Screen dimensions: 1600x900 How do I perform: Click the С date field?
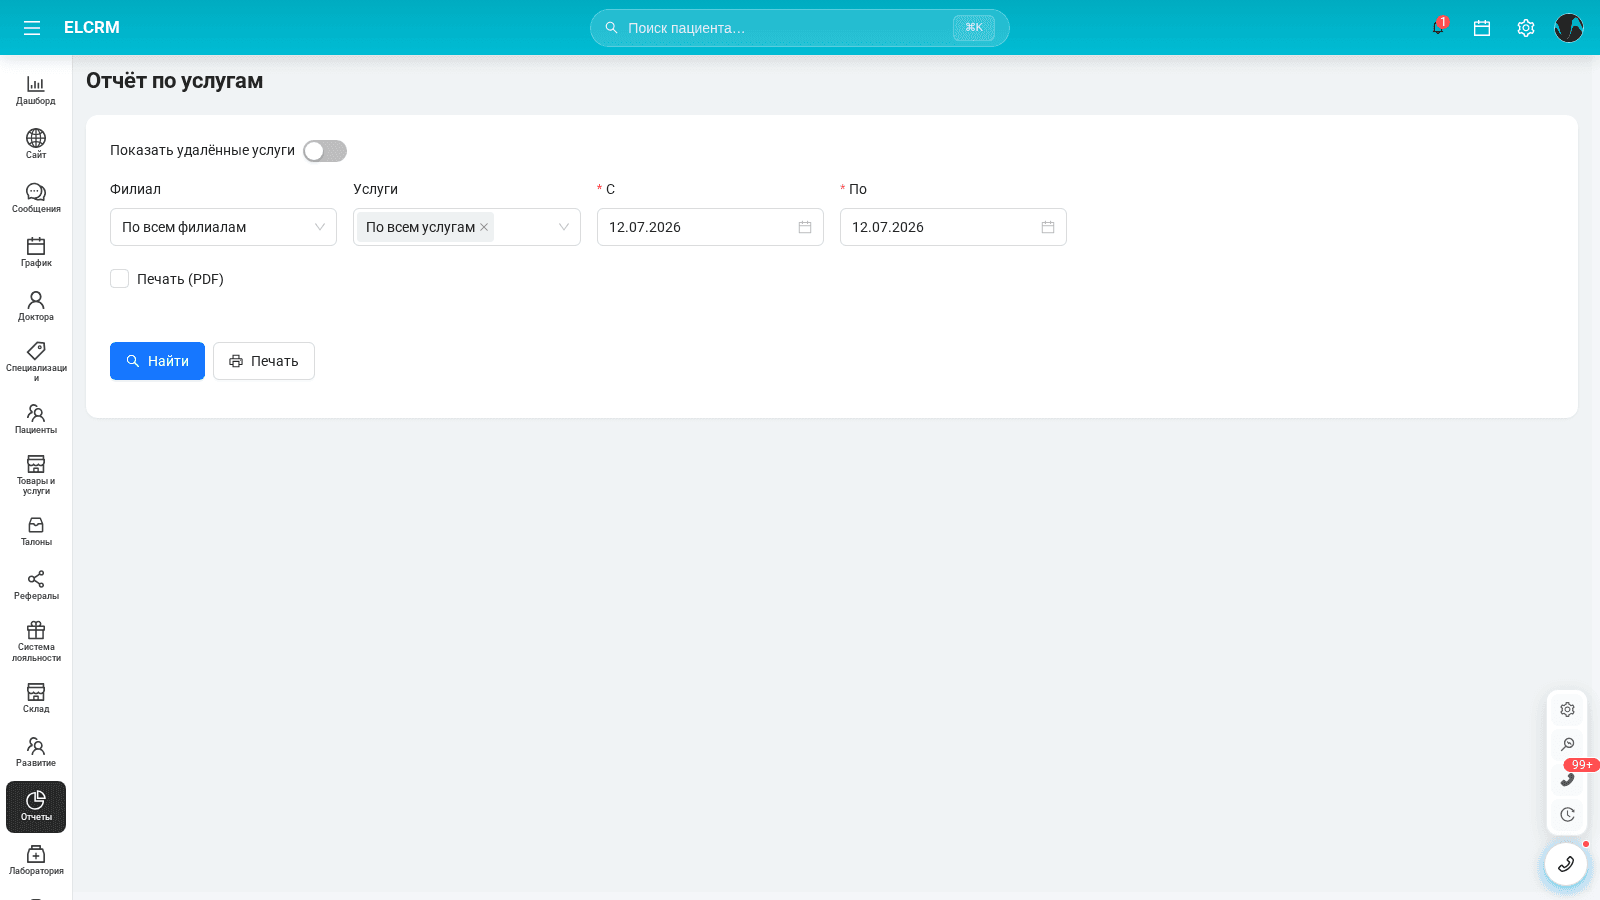pyautogui.click(x=710, y=227)
